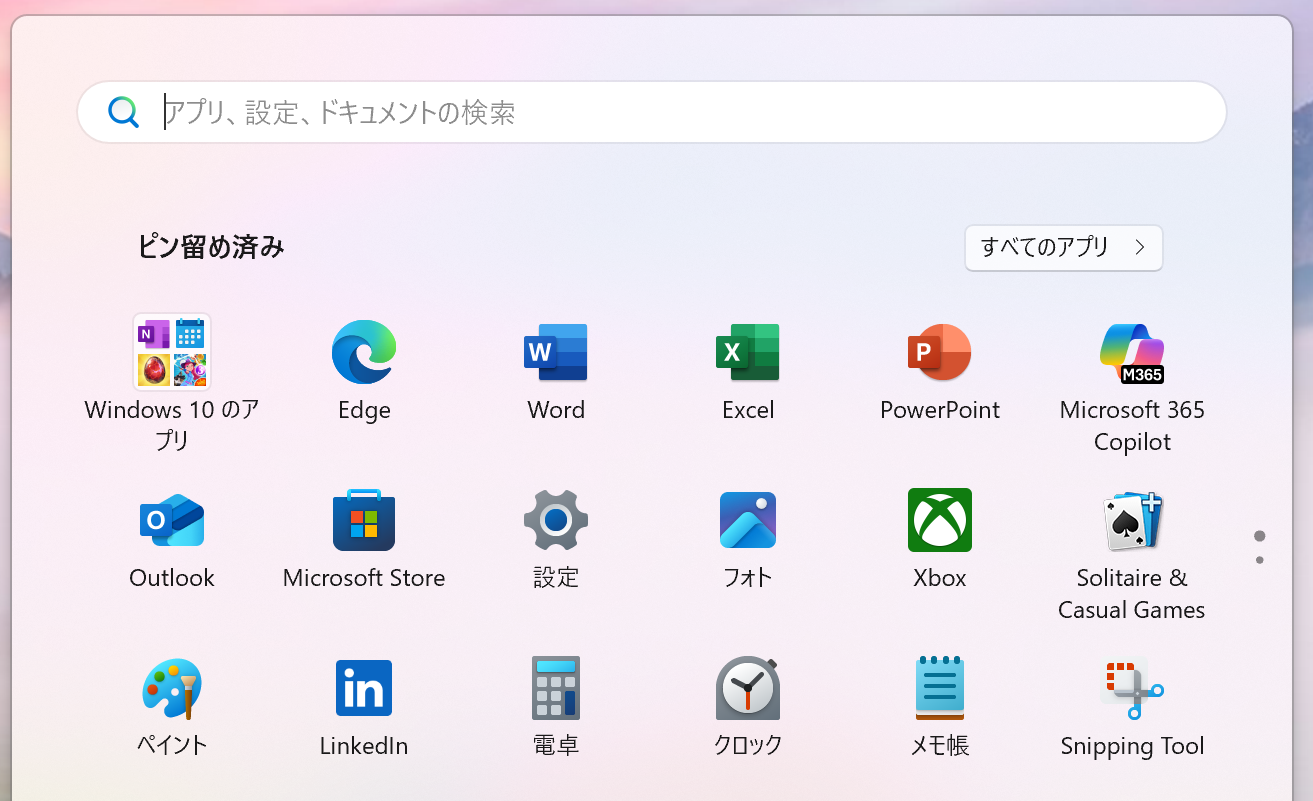Open the Microsoft Store

coord(364,520)
